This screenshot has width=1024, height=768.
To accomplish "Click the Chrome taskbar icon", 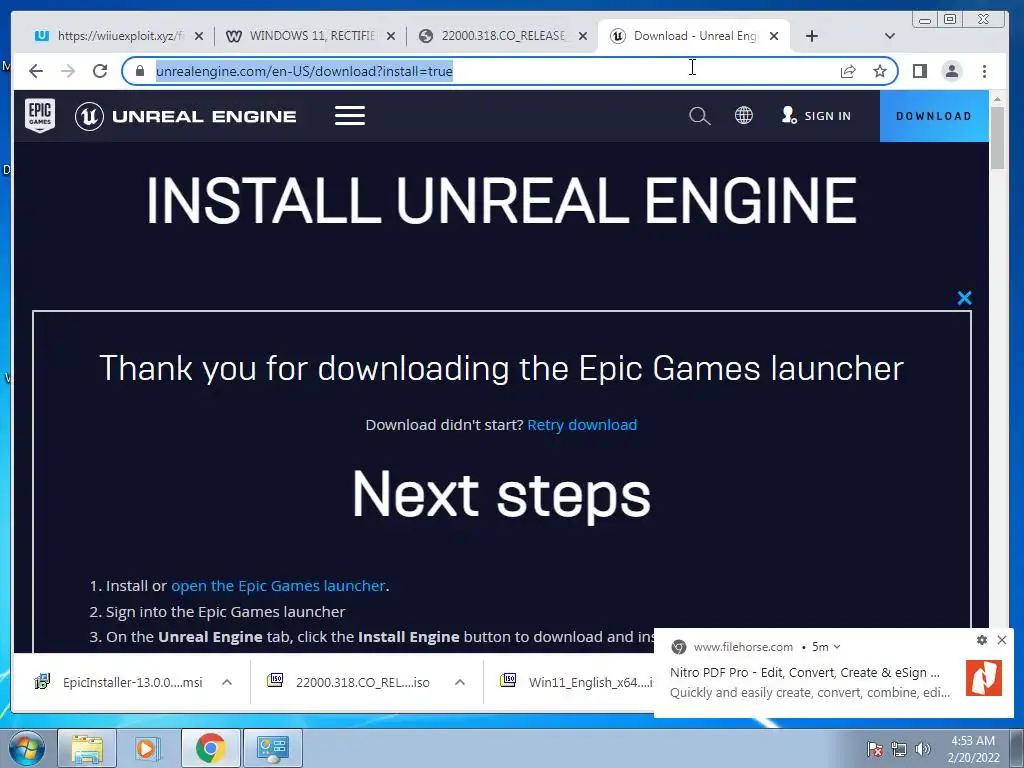I will coord(210,748).
